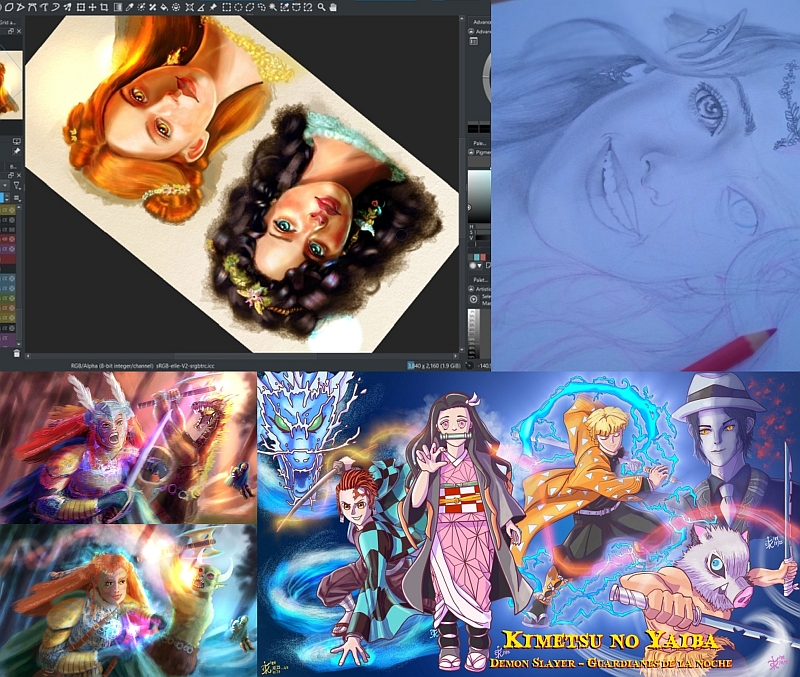This screenshot has height=677, width=800.
Task: Select the Color Sampler eyedropper tool
Action: pyautogui.click(x=130, y=7)
